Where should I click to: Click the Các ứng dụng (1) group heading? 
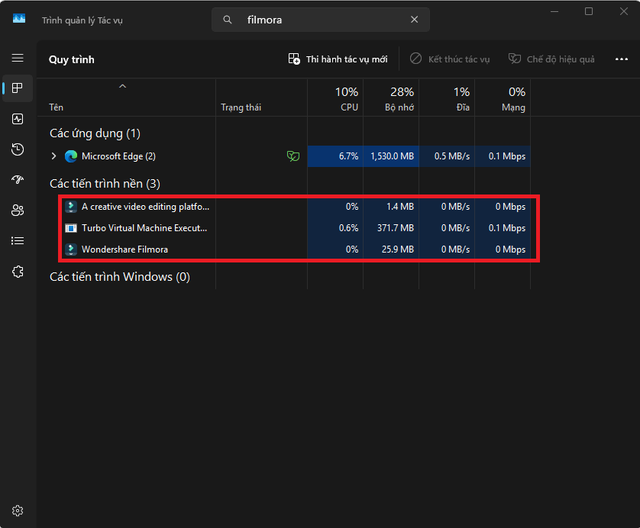pyautogui.click(x=95, y=133)
